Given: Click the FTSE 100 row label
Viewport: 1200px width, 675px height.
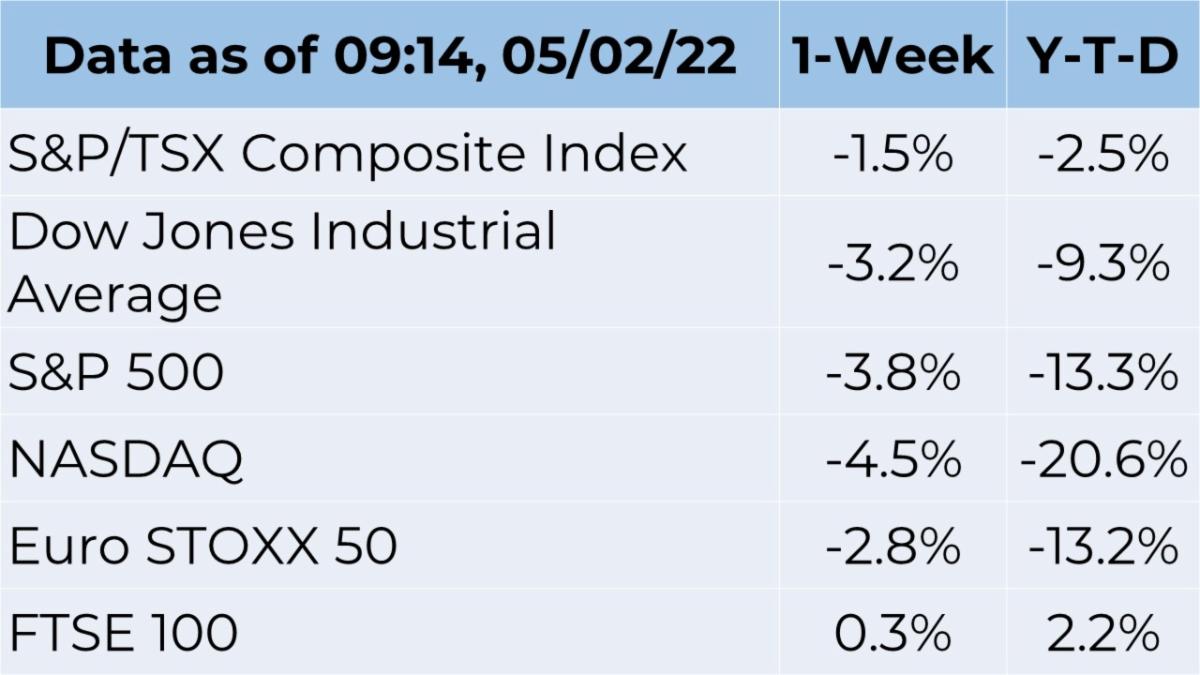Looking at the screenshot, I should tap(123, 634).
